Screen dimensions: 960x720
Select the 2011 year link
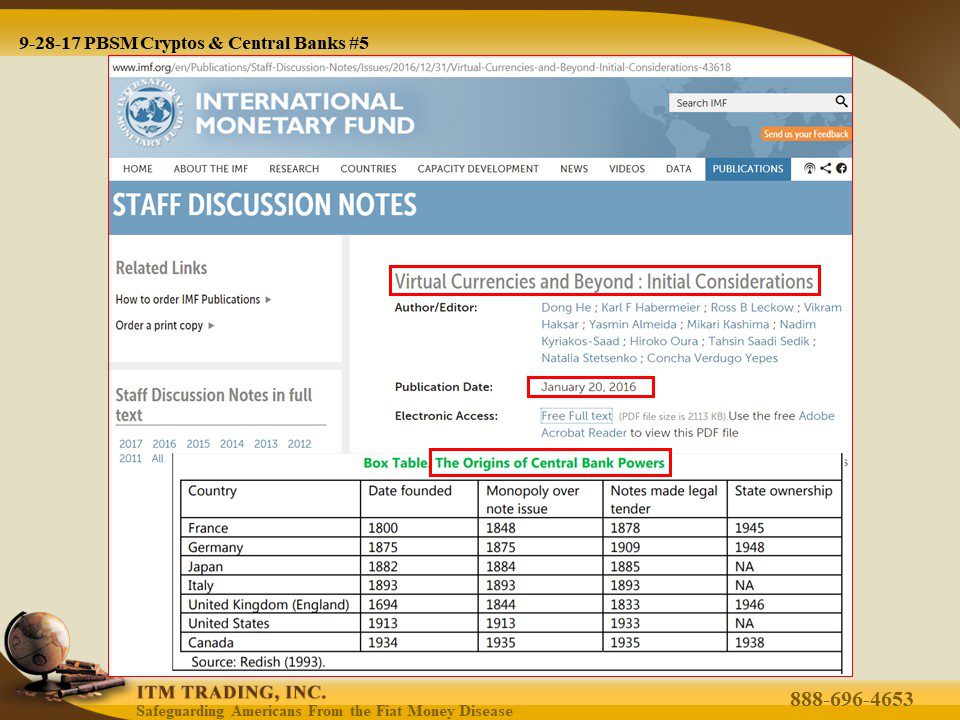[x=130, y=459]
